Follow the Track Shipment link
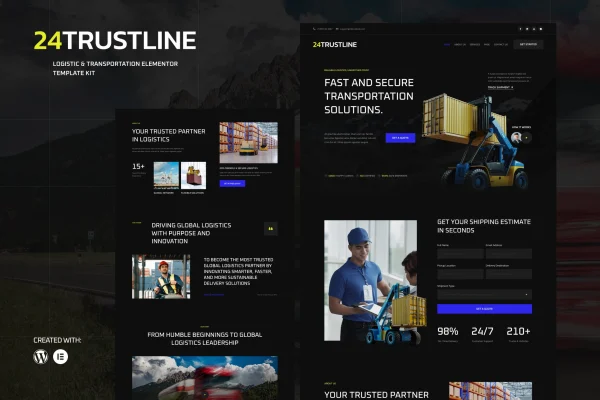This screenshot has height=400, width=600. click(x=501, y=87)
